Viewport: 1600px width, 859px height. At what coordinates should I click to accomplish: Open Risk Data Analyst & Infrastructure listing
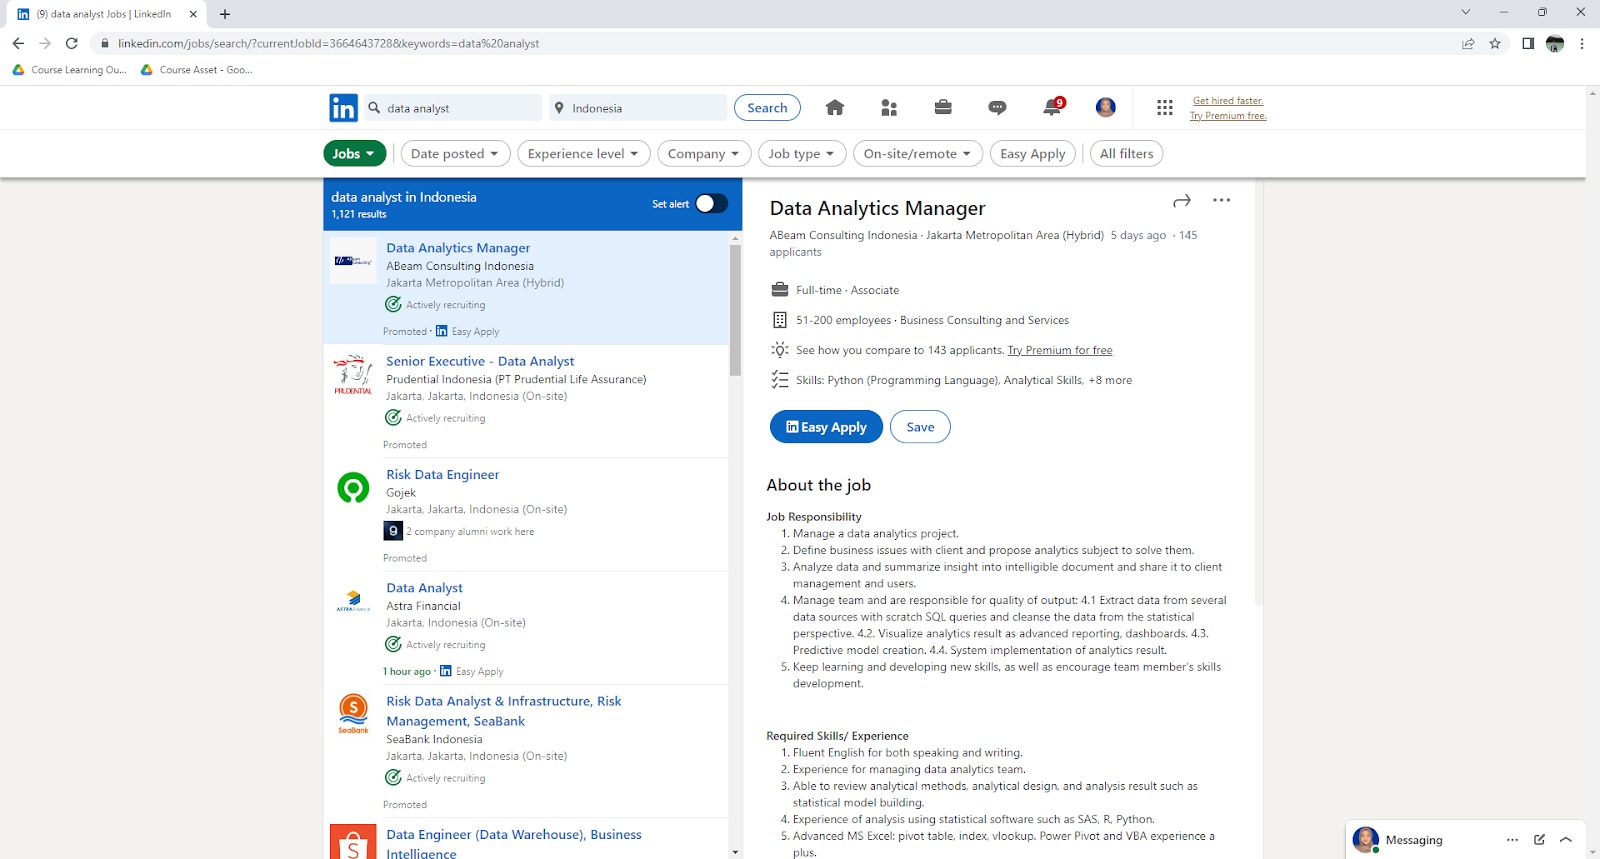tap(504, 711)
